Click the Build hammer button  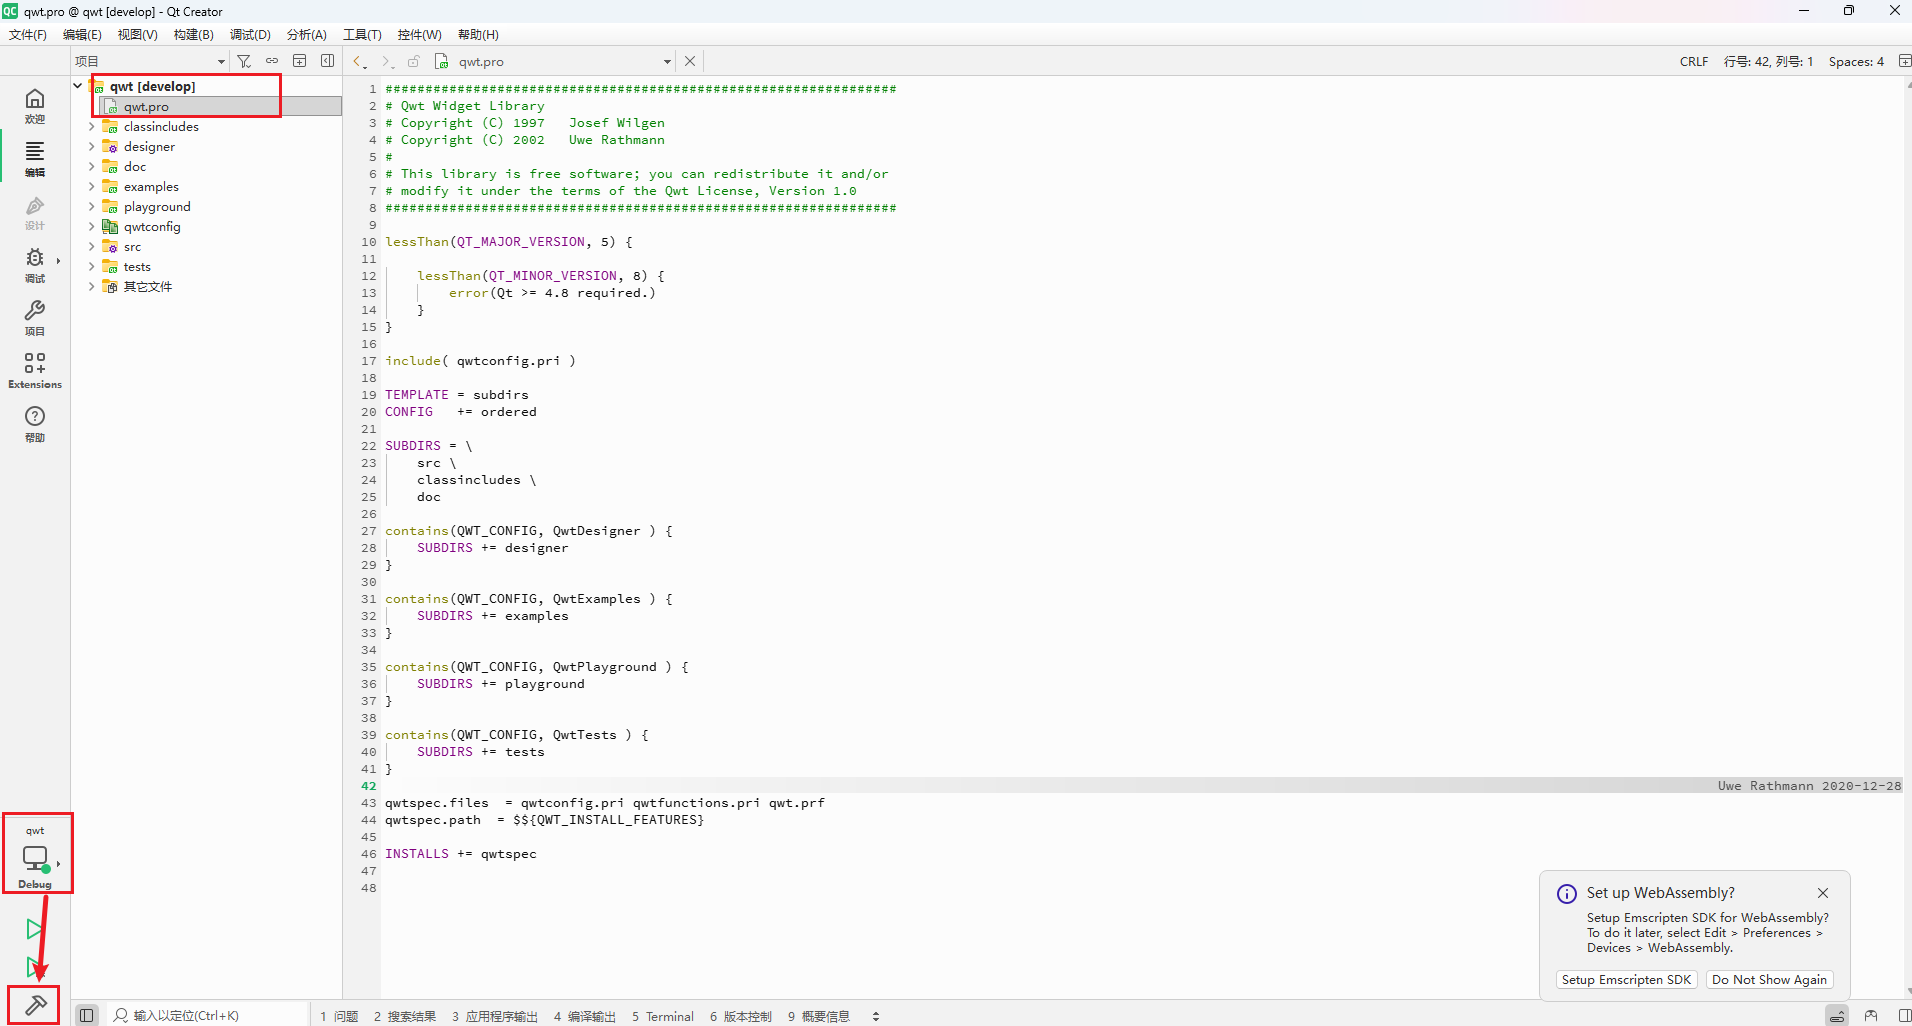coord(35,1005)
